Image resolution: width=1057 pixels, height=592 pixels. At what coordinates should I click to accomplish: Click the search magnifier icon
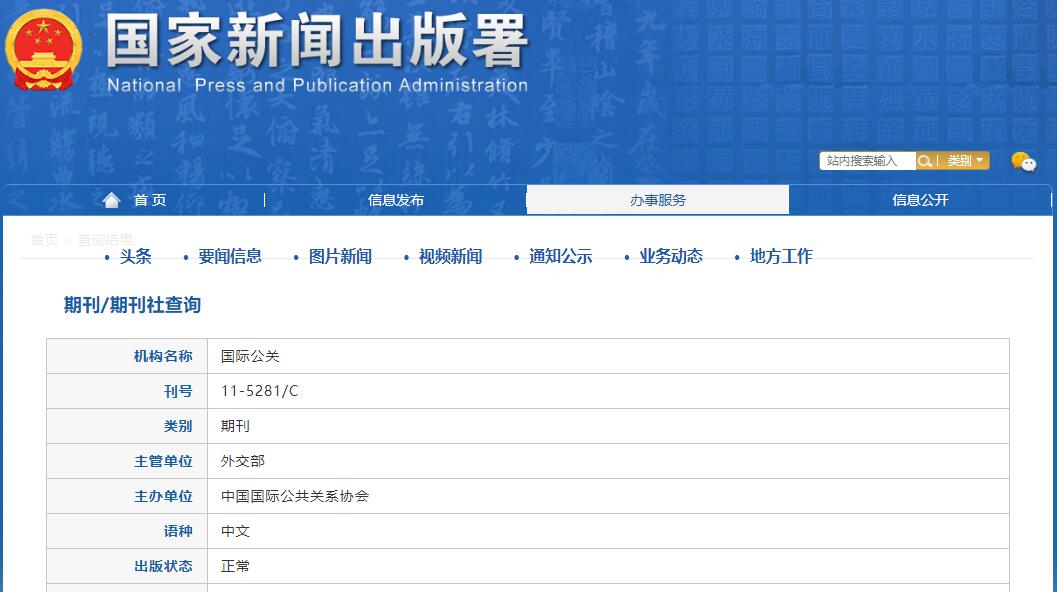click(x=925, y=160)
